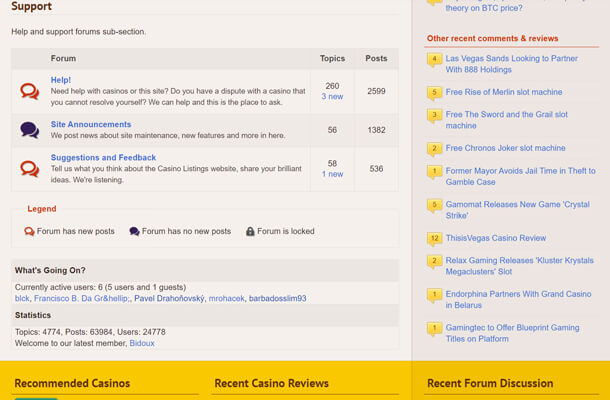Click the comment badge for Relax Gaming article

435,262
